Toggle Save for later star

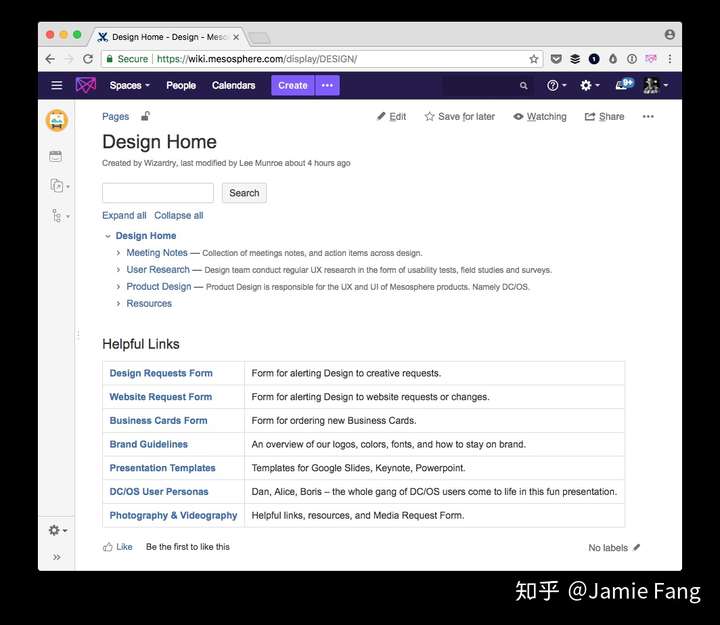click(x=460, y=117)
